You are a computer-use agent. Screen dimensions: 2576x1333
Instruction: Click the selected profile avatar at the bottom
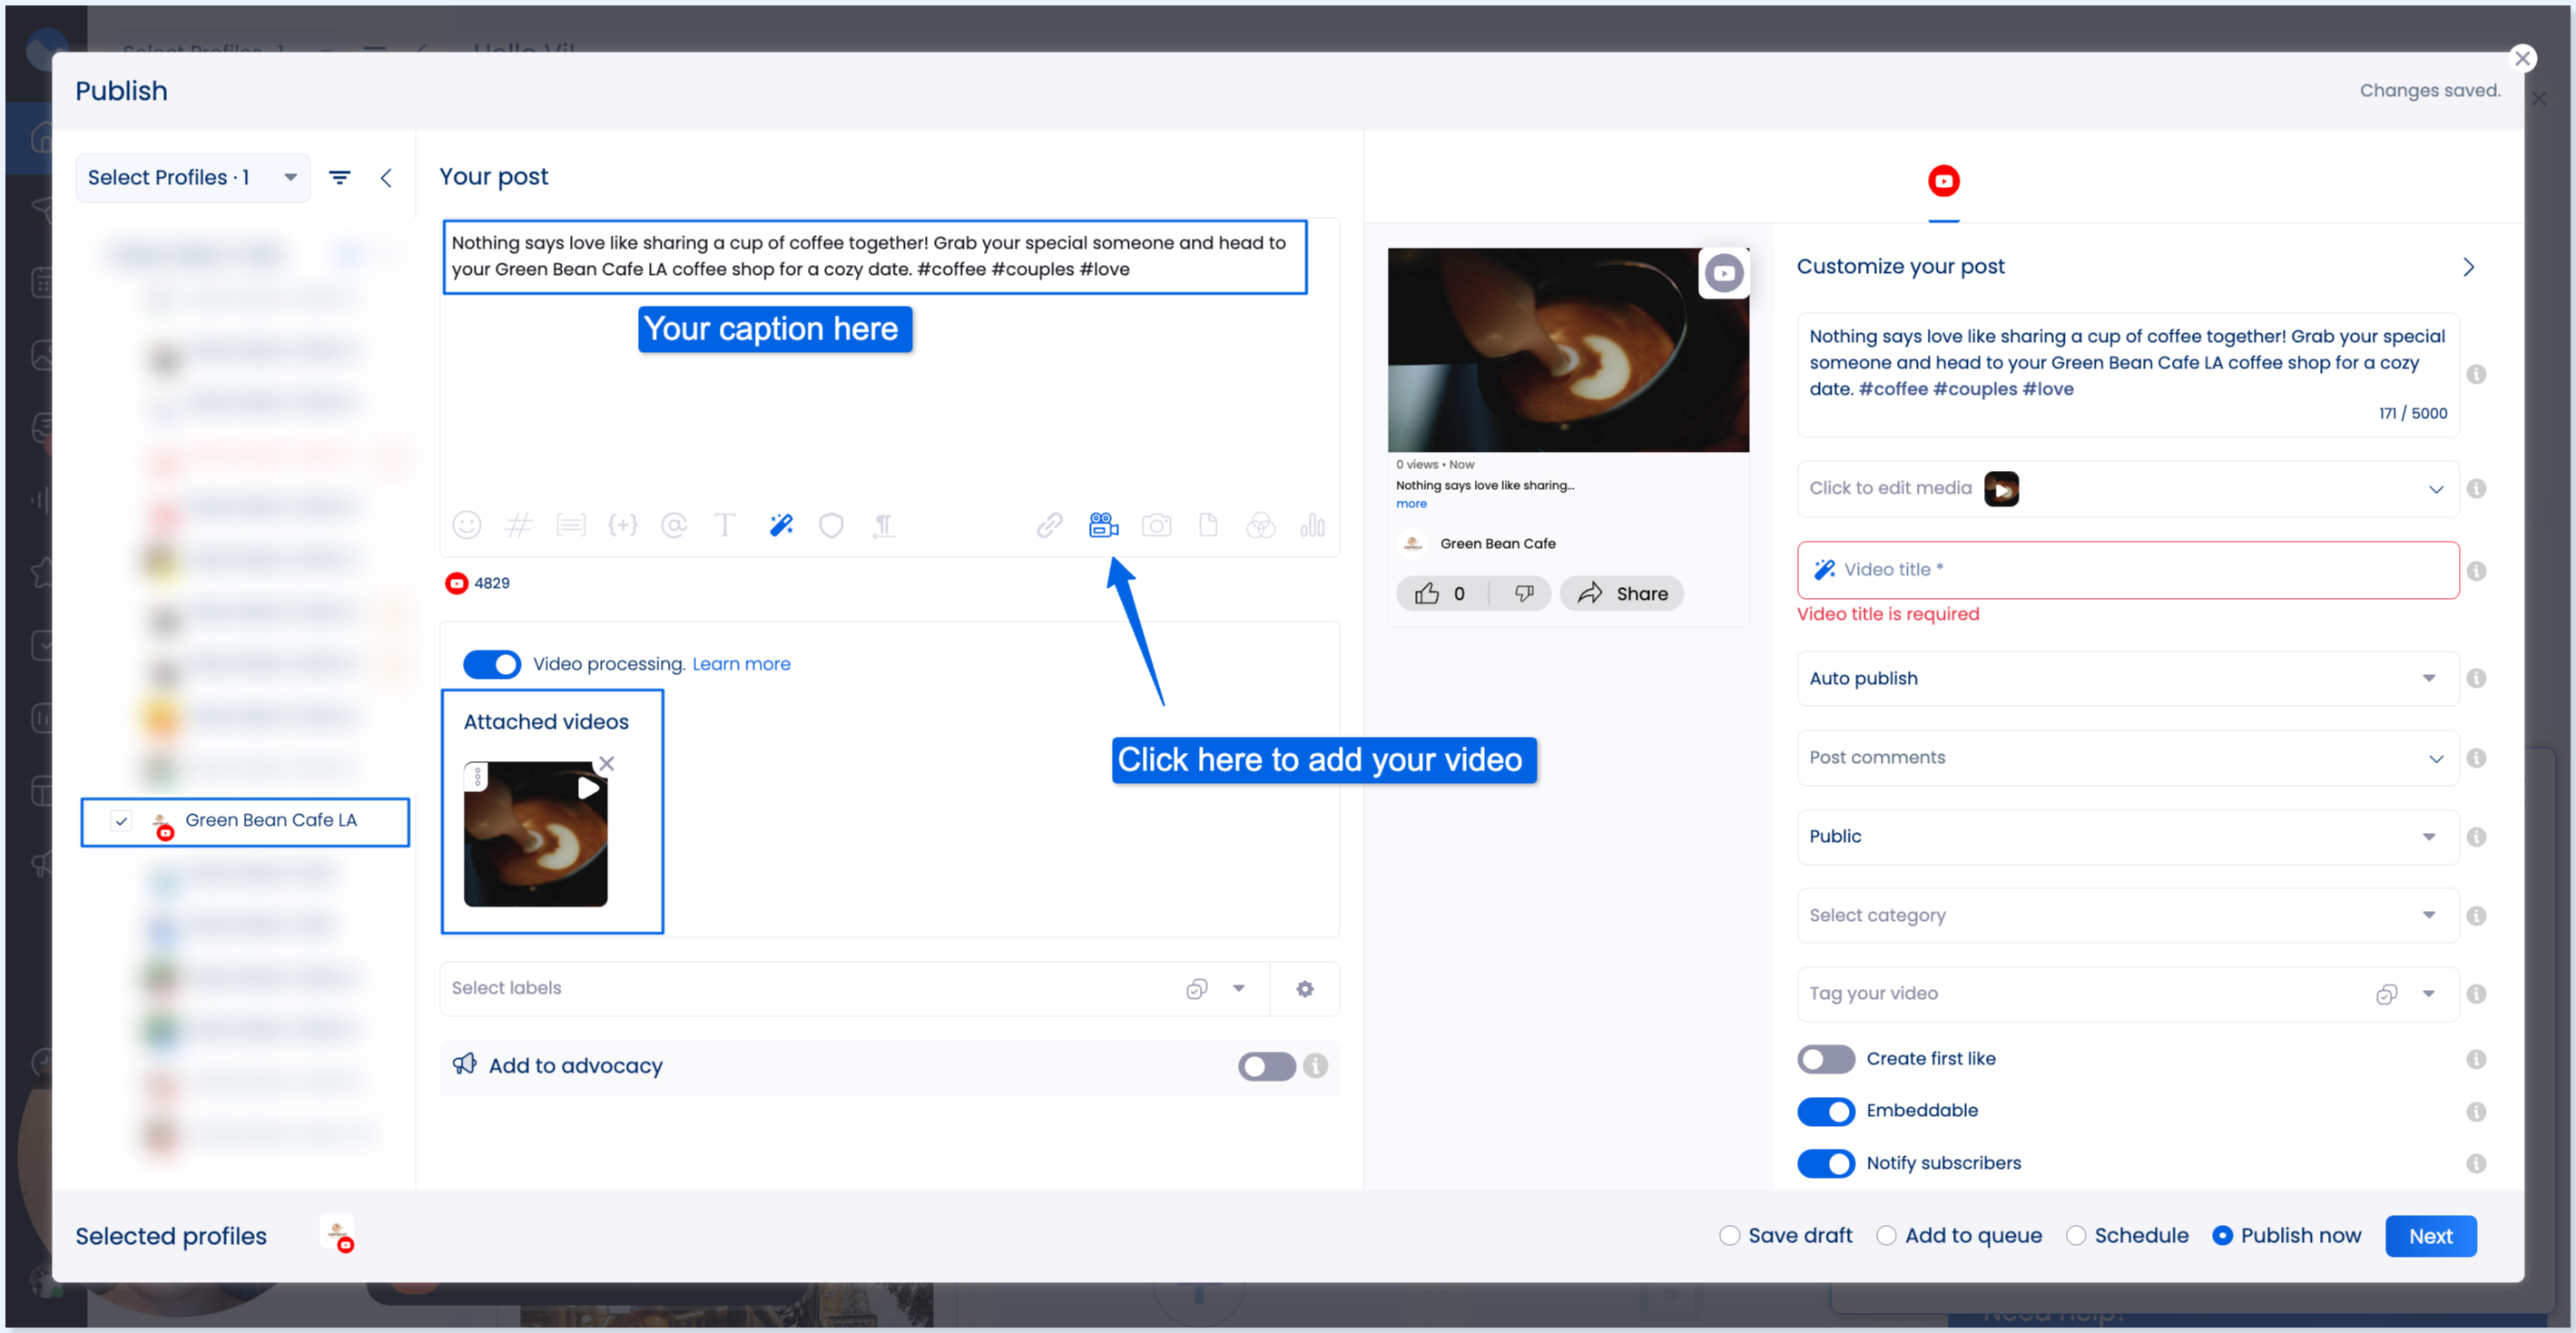pos(338,1233)
